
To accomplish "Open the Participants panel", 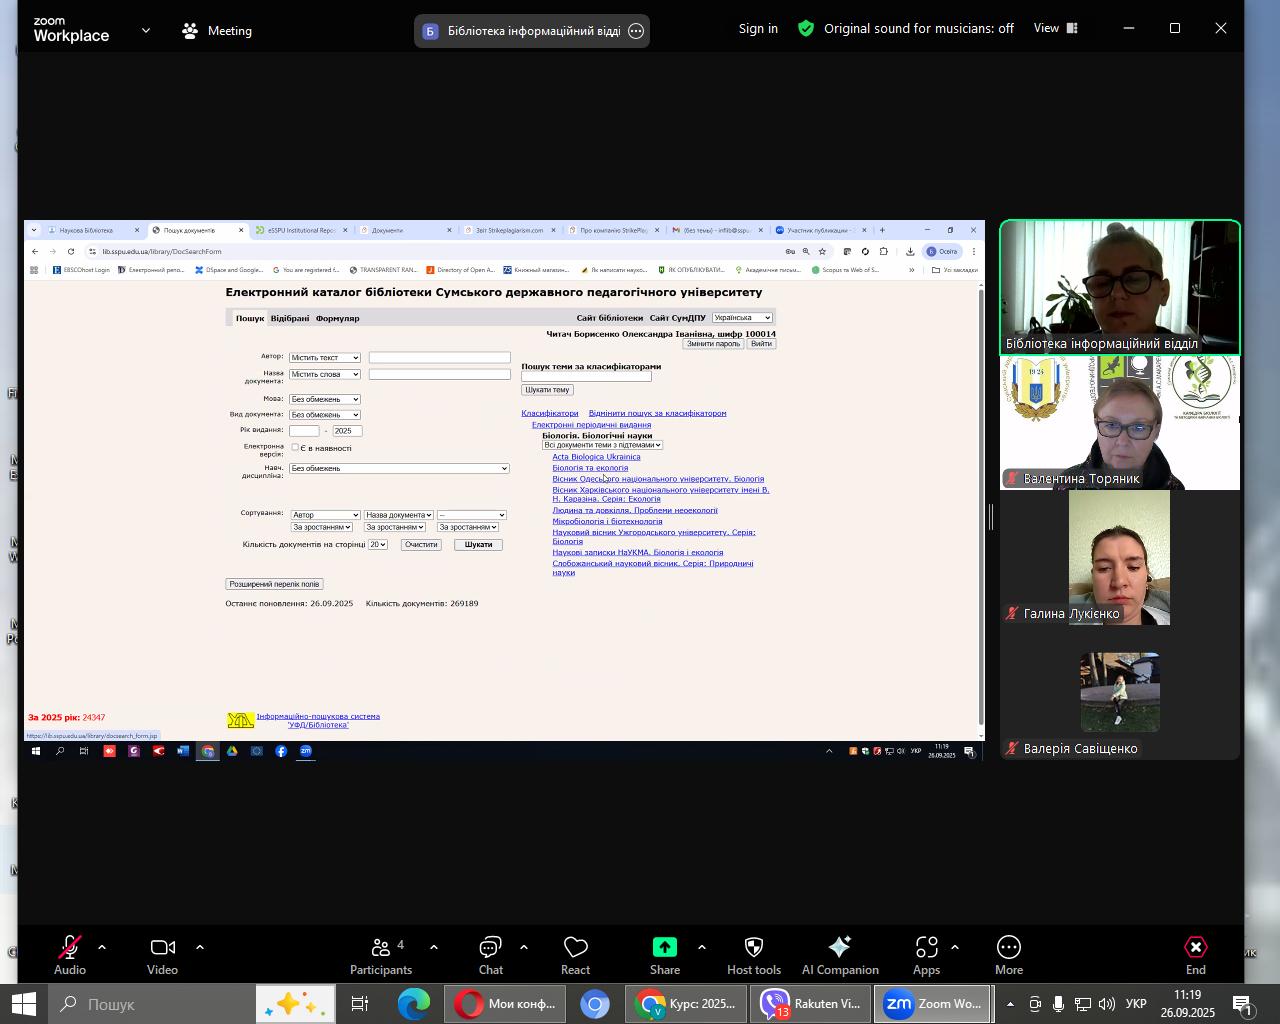I will pos(380,948).
